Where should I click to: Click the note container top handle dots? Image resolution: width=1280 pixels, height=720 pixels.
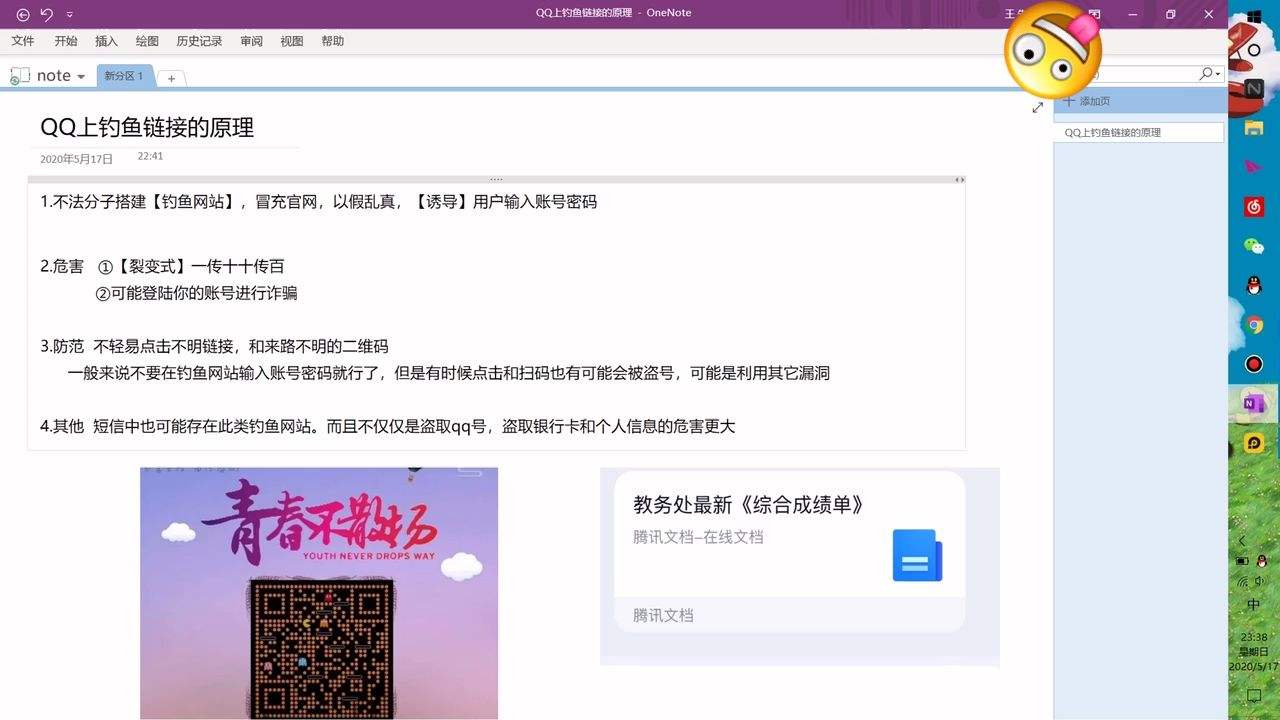click(496, 179)
